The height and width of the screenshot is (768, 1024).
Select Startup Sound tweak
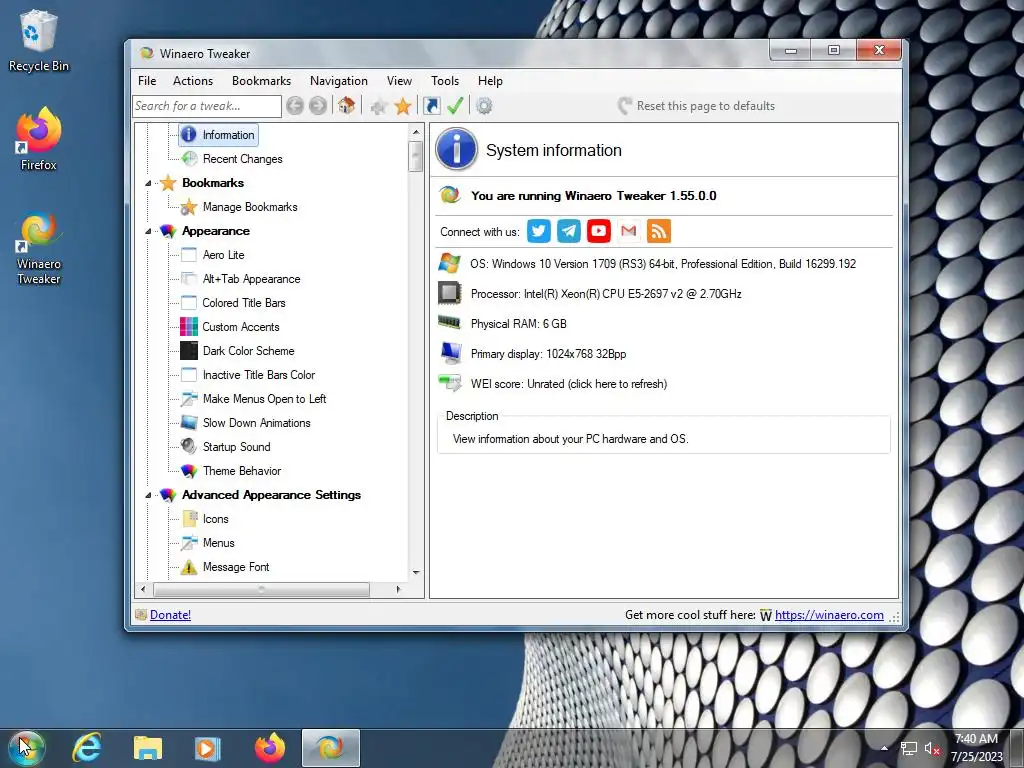(x=236, y=447)
